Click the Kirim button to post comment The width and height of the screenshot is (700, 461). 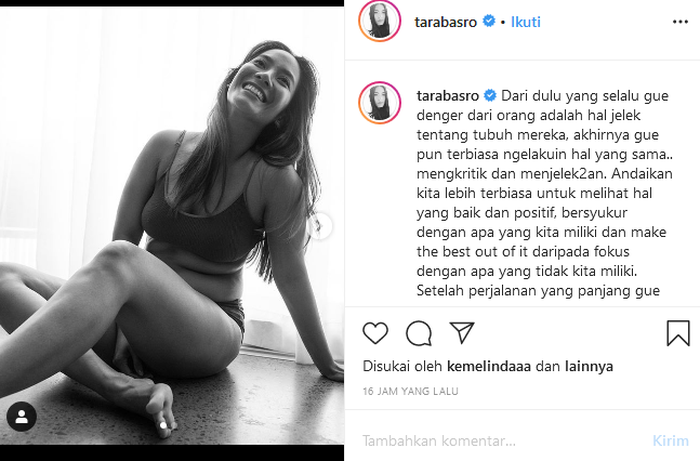tap(671, 441)
